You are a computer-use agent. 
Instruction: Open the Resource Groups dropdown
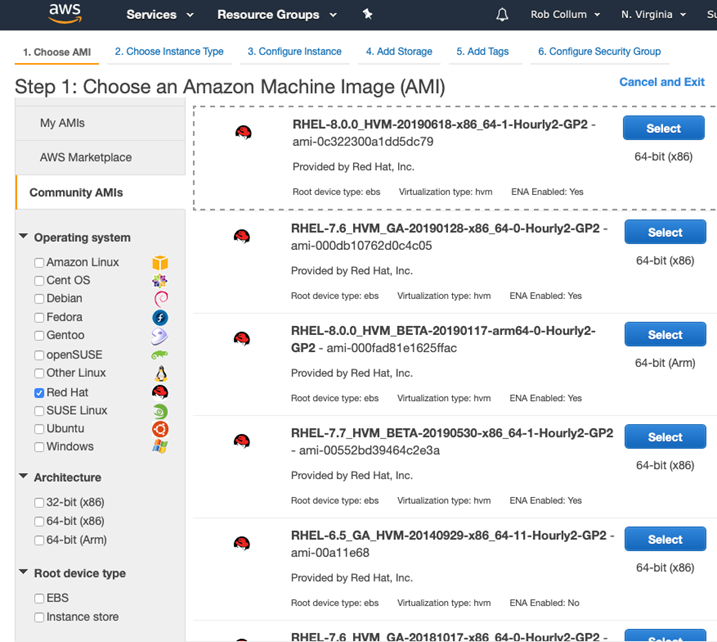coord(277,15)
